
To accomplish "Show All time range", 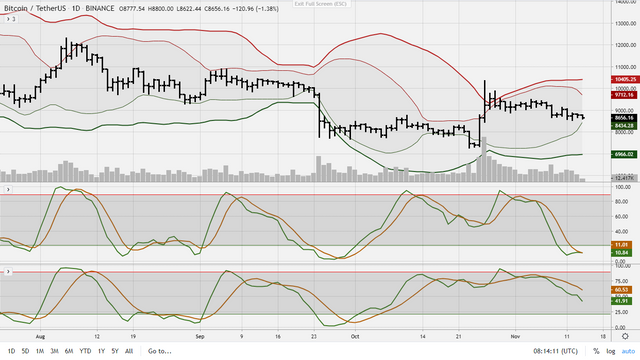I will [129, 351].
